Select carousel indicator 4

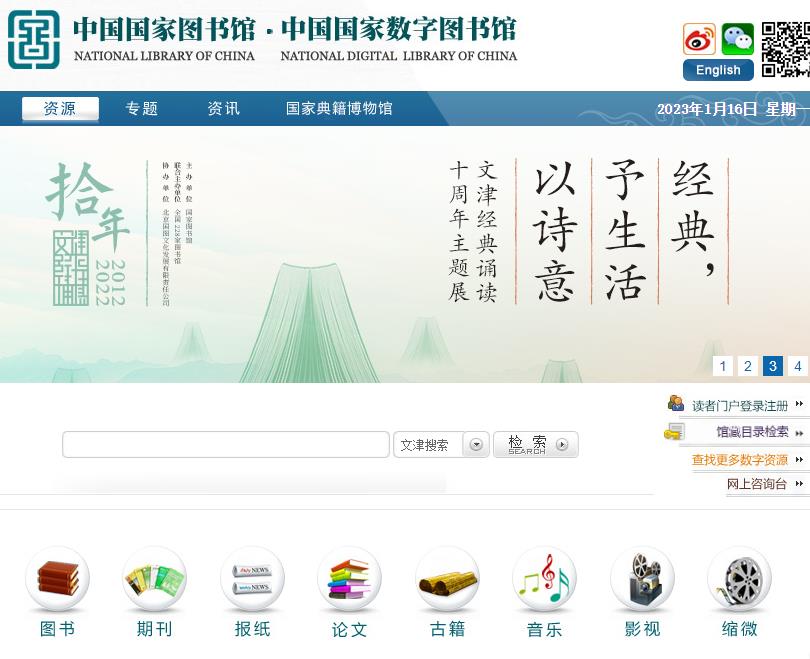click(797, 366)
